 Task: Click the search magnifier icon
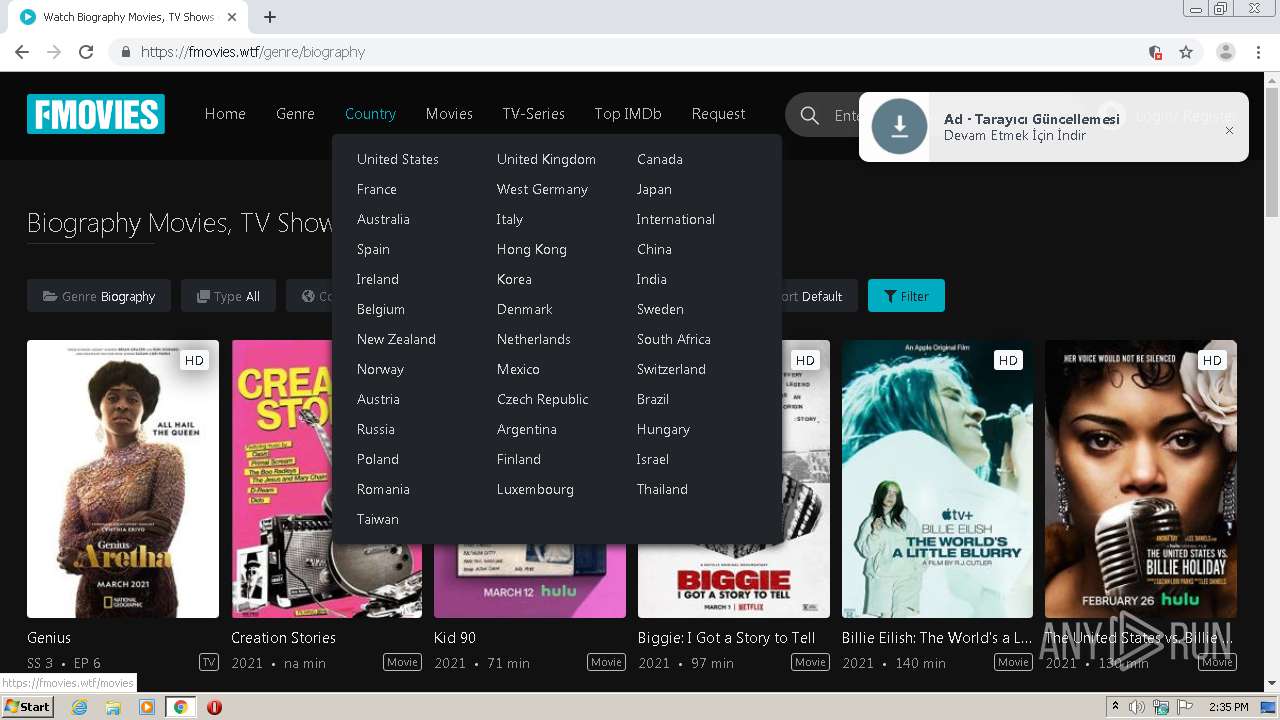(x=809, y=116)
